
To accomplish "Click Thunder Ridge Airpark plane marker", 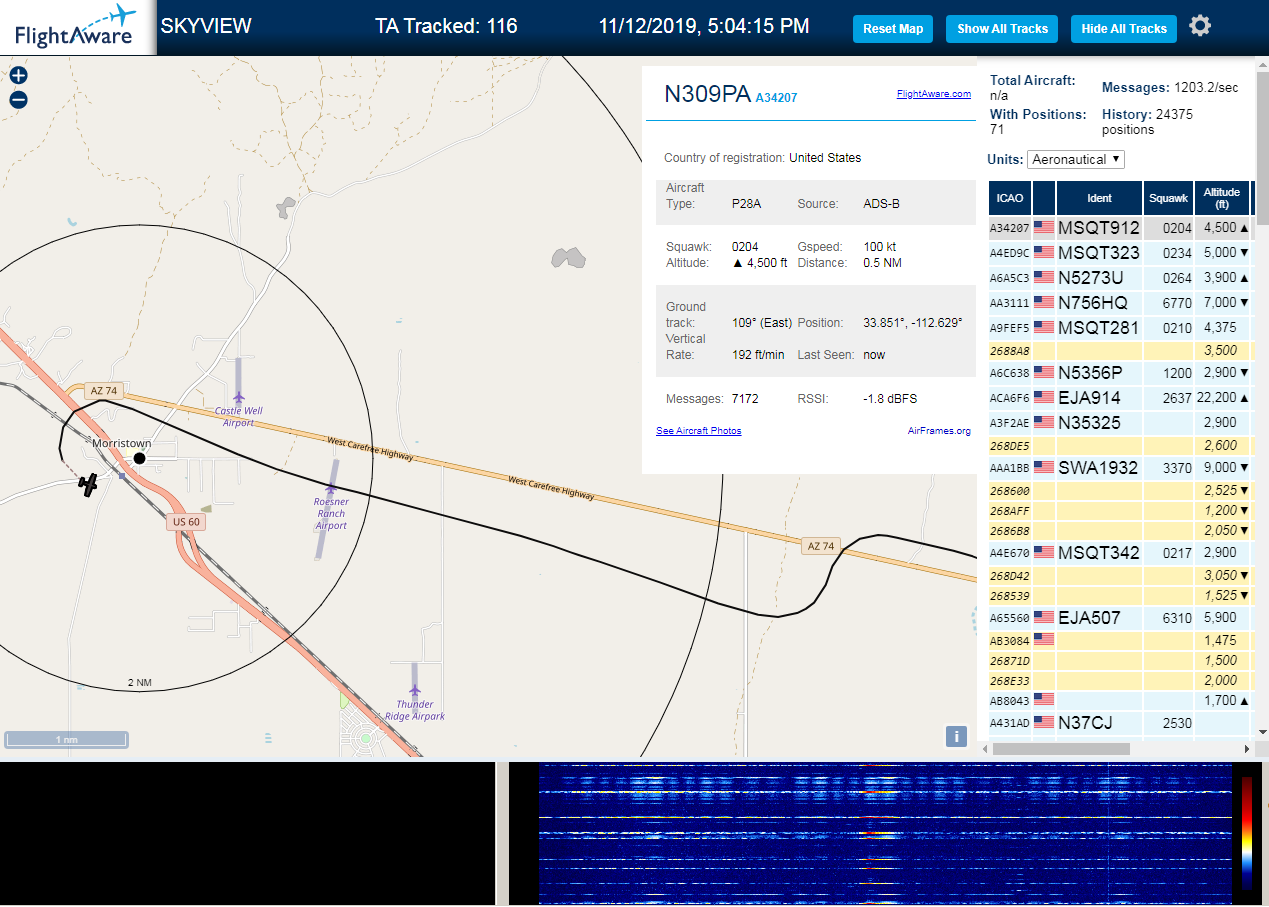I will 414,690.
